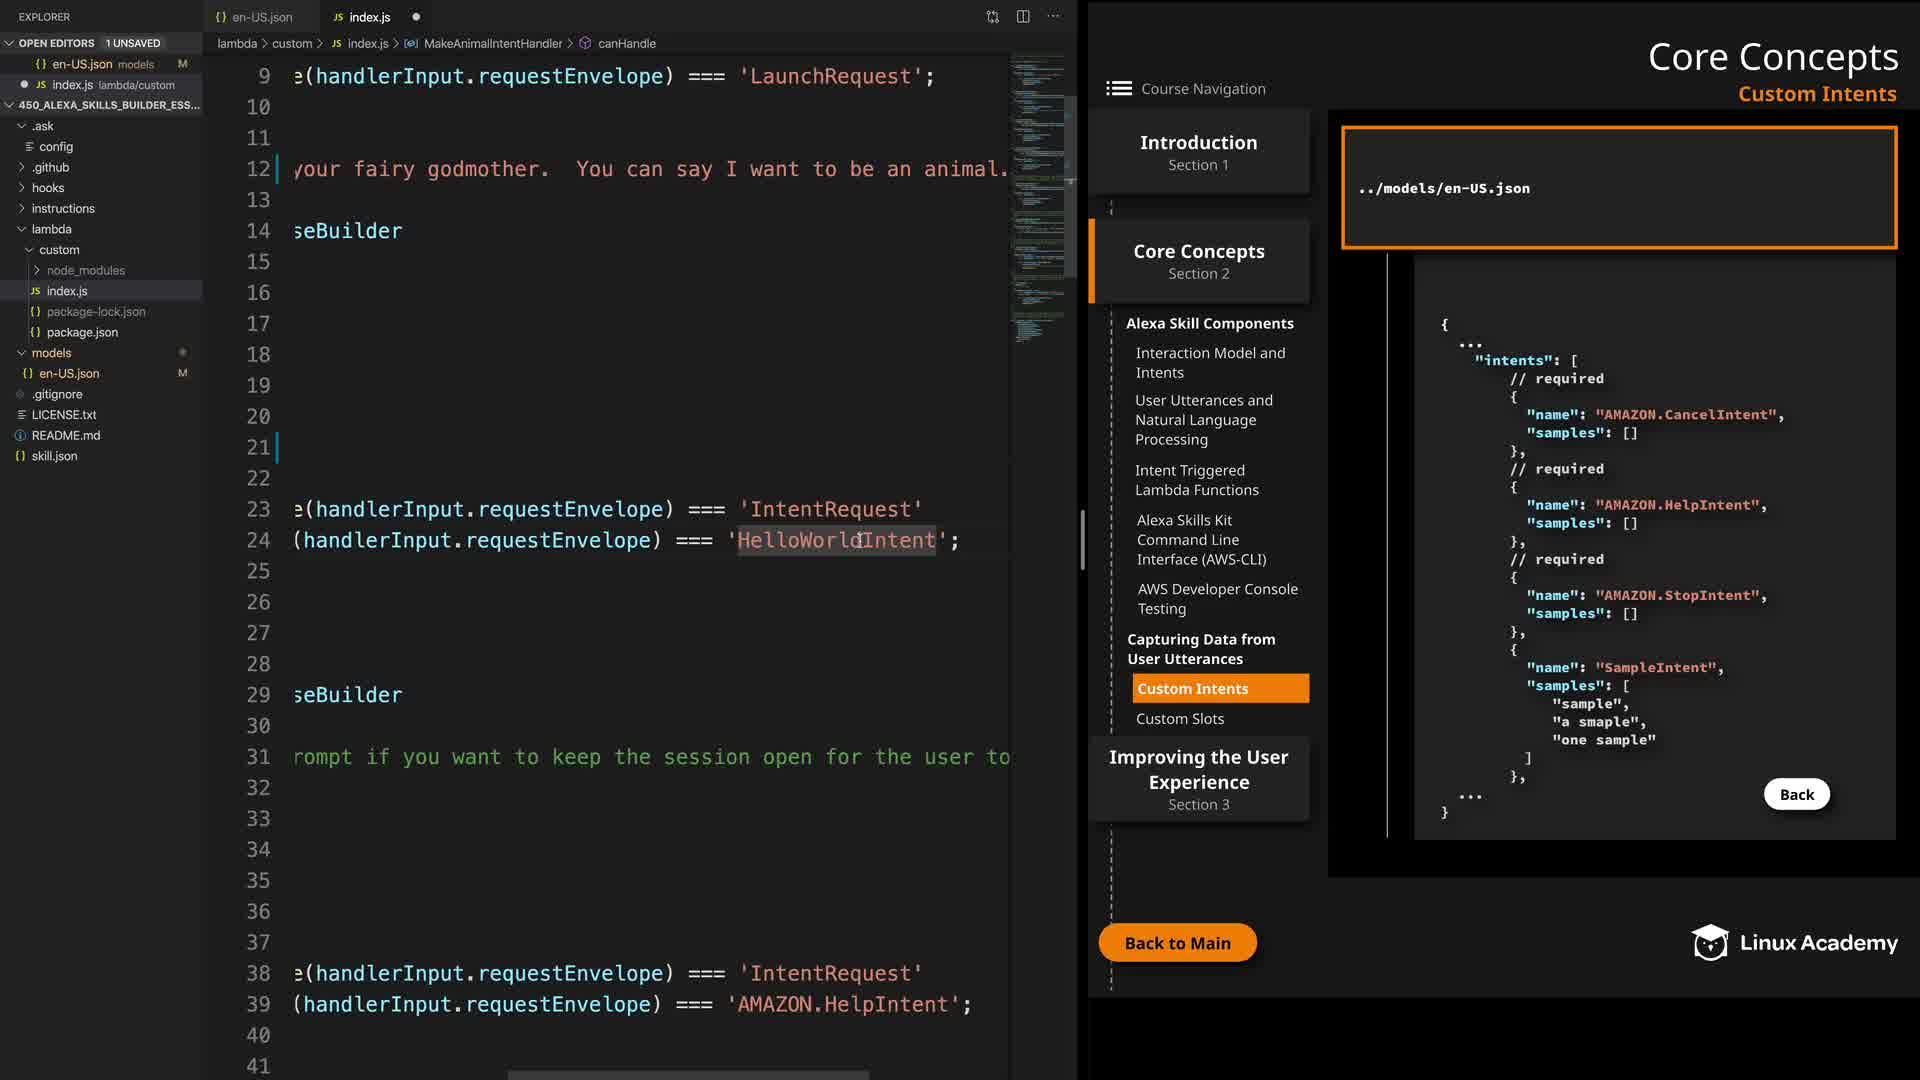Click the Back button in code panel
The height and width of the screenshot is (1080, 1920).
pyautogui.click(x=1795, y=795)
